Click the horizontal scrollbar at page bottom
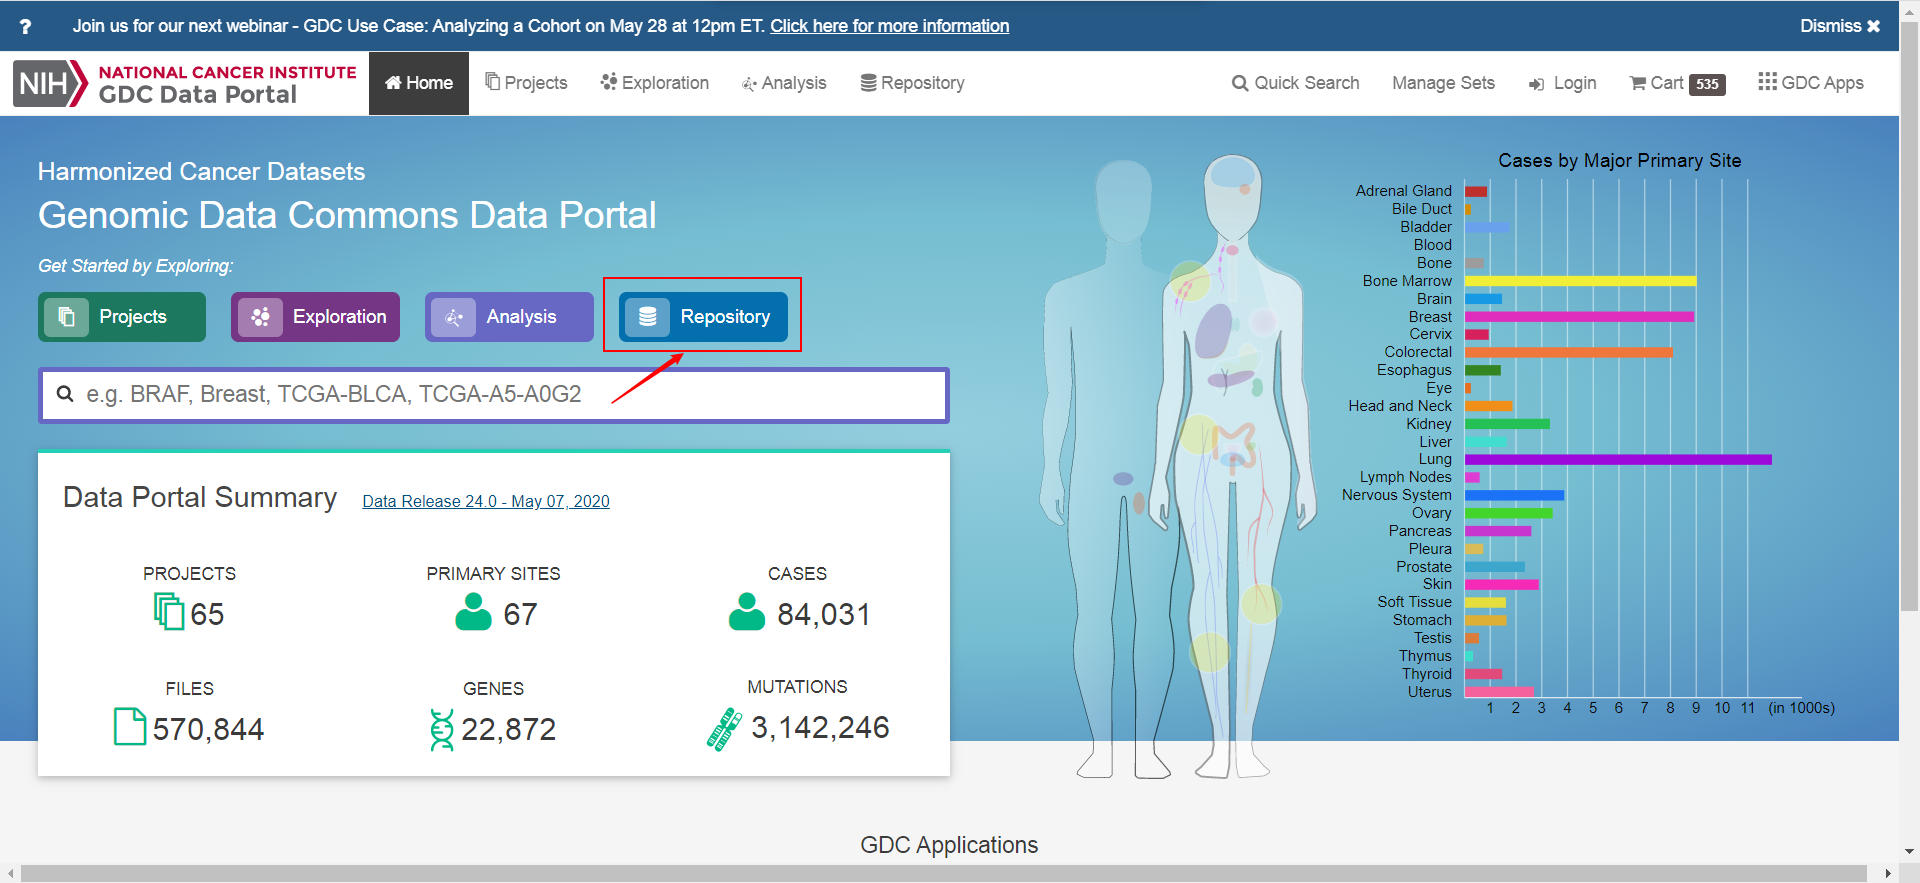 pyautogui.click(x=943, y=873)
